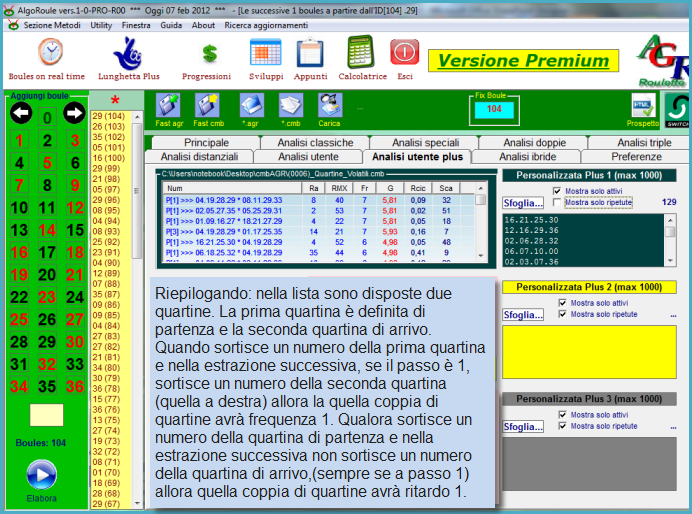
Task: Switch to Analisi speciali tab
Action: click(x=425, y=143)
